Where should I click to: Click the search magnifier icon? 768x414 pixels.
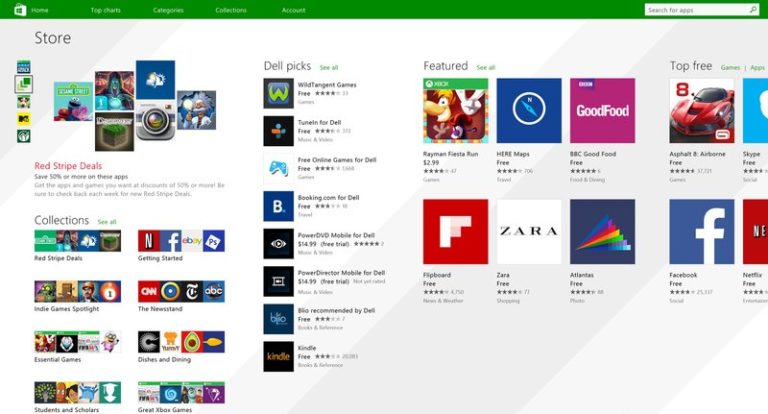coord(753,10)
